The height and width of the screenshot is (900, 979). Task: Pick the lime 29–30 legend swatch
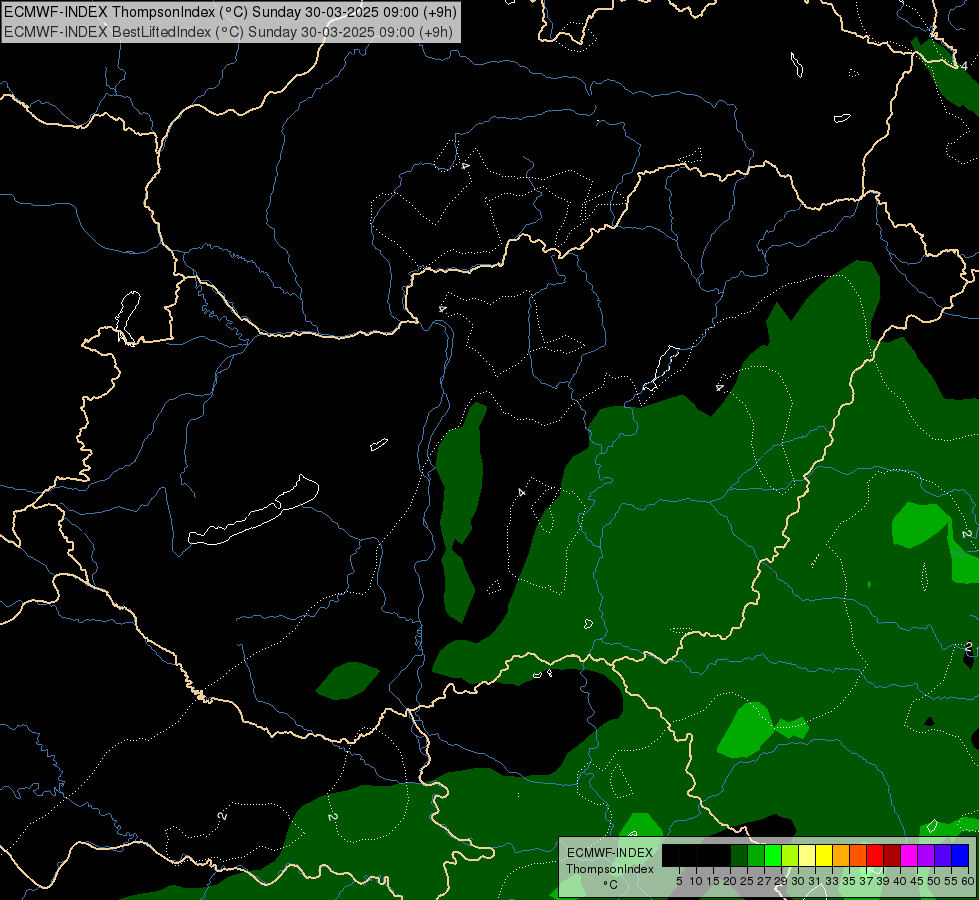tap(790, 855)
